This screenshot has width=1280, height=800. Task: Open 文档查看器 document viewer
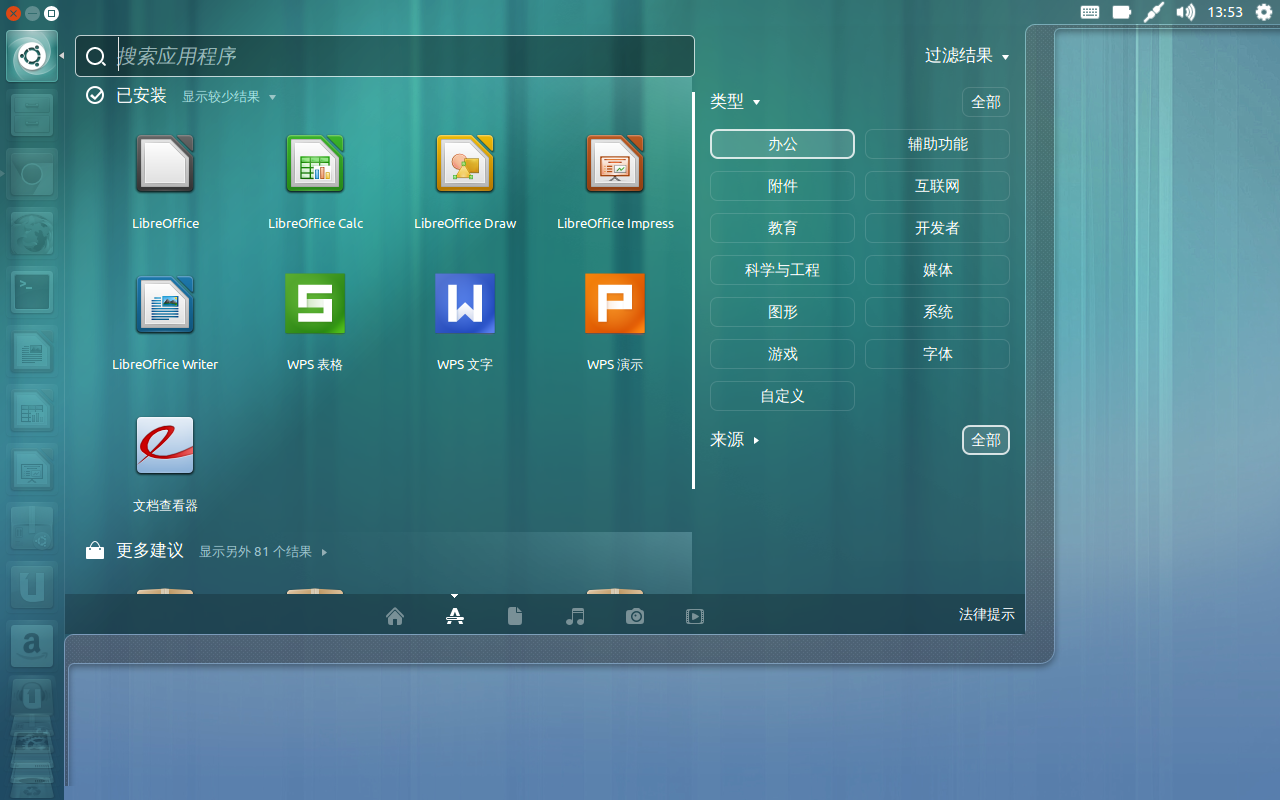[165, 446]
